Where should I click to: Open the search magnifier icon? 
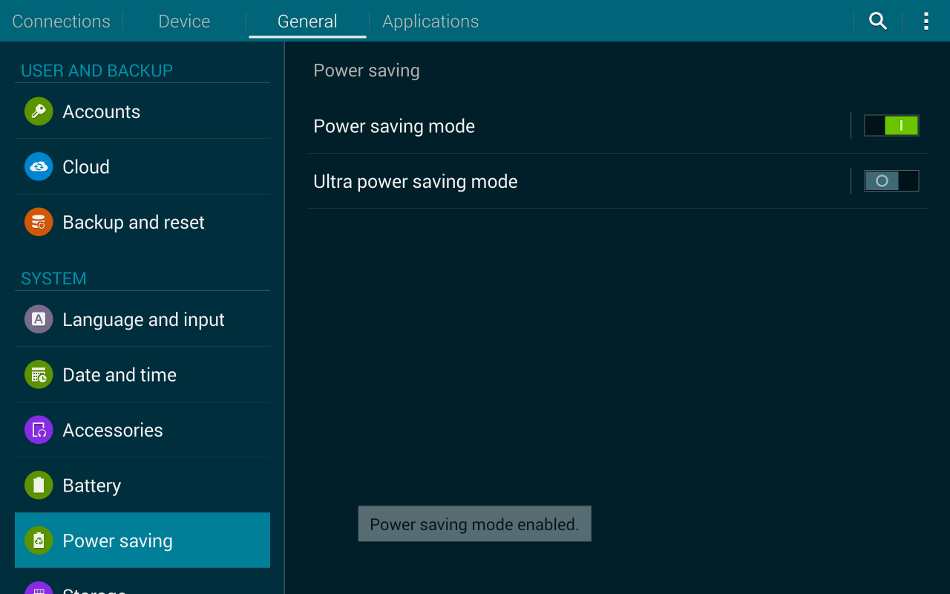877,21
